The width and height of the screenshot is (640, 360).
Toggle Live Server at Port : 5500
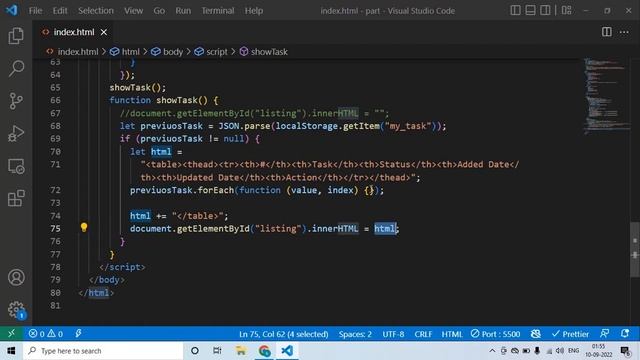click(x=495, y=334)
